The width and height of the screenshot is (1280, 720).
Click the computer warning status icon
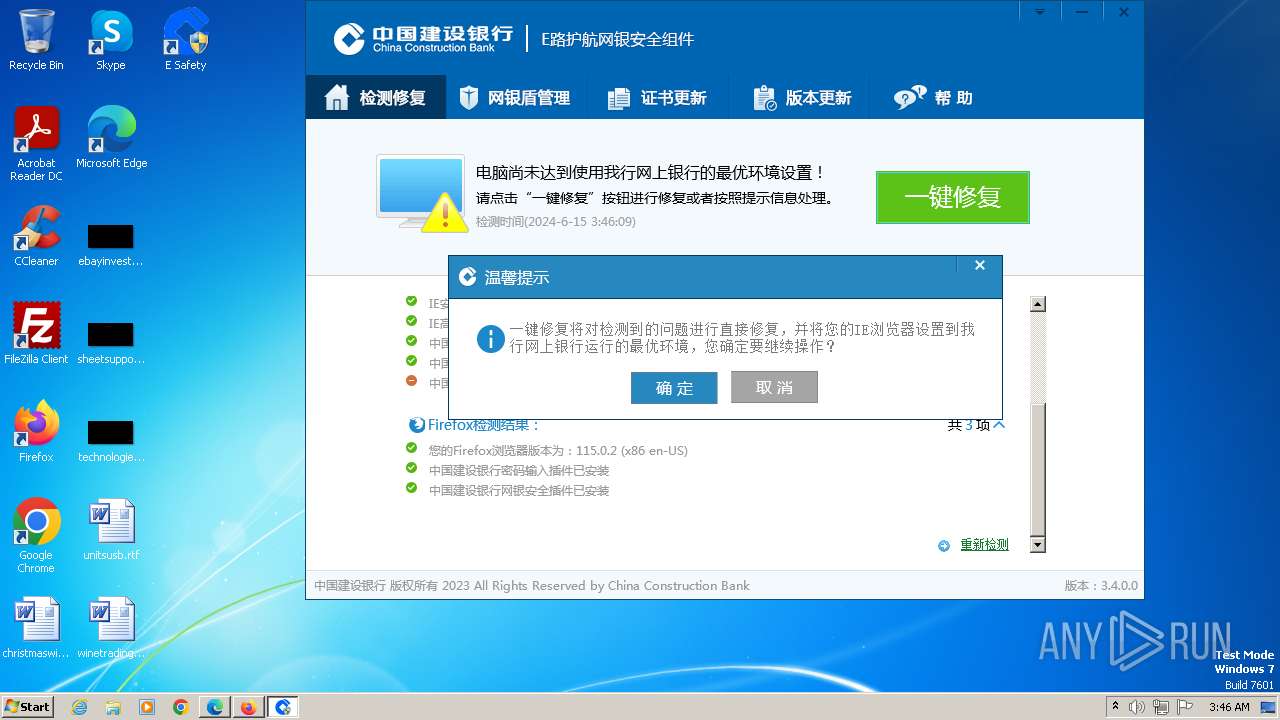click(x=422, y=193)
